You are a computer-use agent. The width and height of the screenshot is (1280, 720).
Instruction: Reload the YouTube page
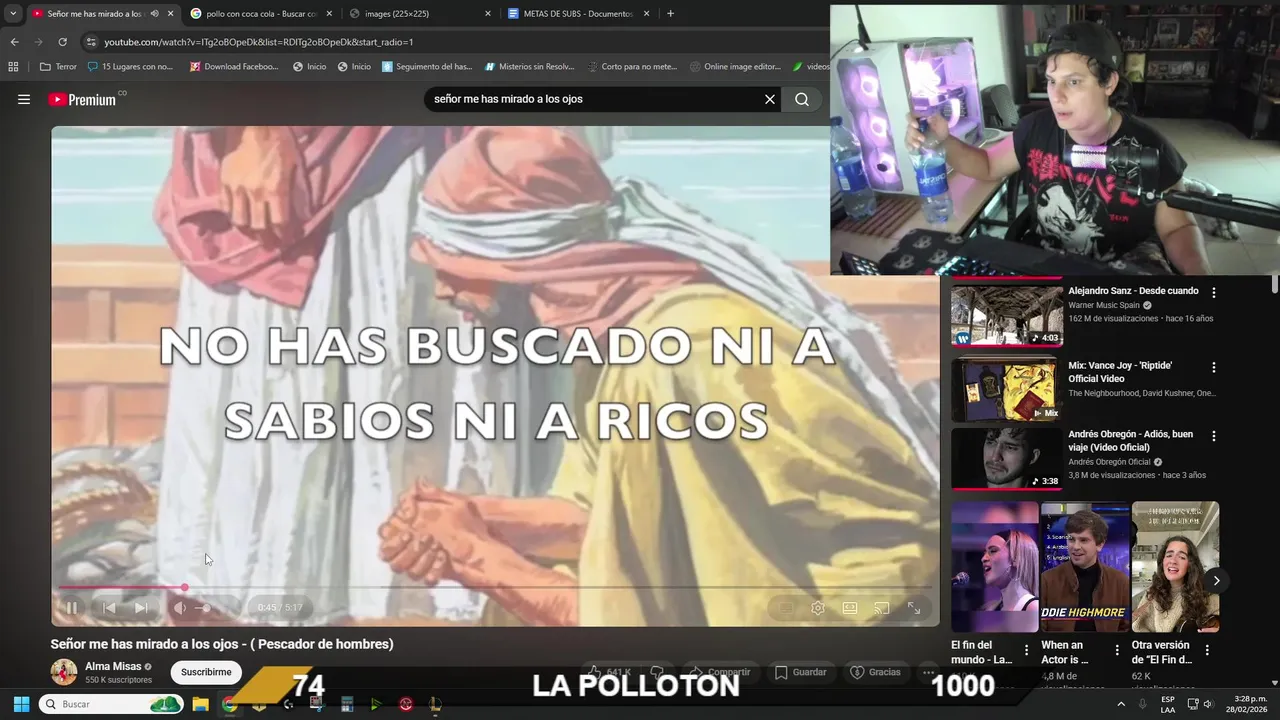(62, 42)
